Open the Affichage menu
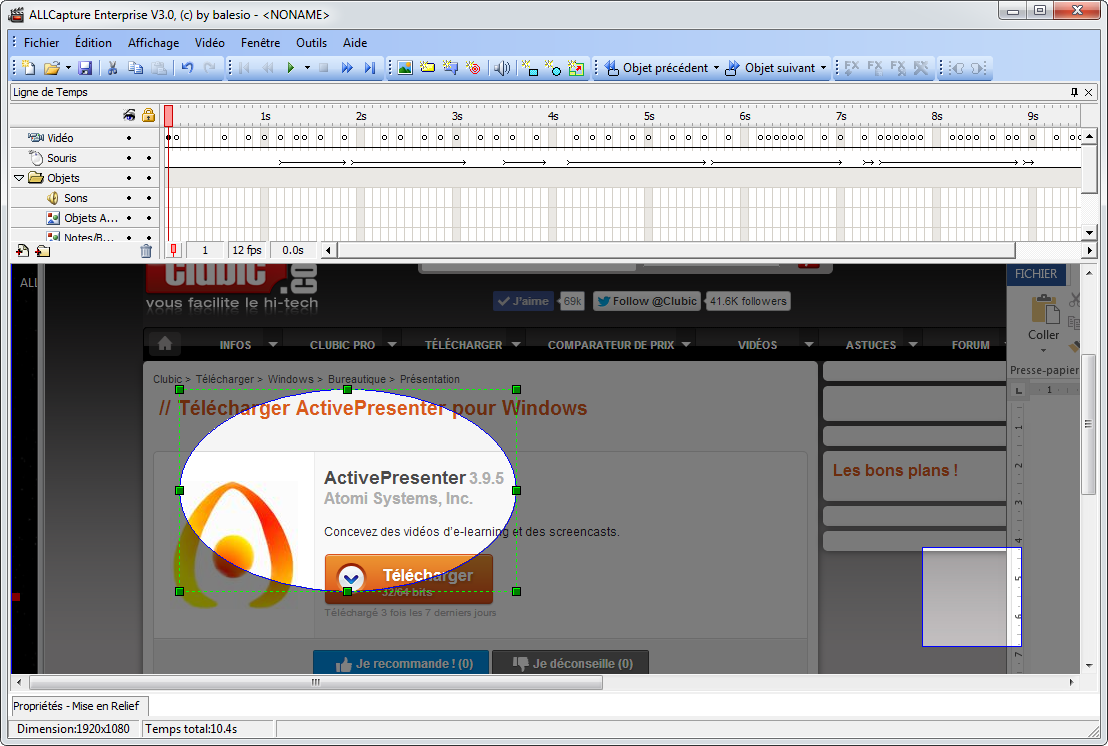The width and height of the screenshot is (1108, 746). (x=153, y=42)
